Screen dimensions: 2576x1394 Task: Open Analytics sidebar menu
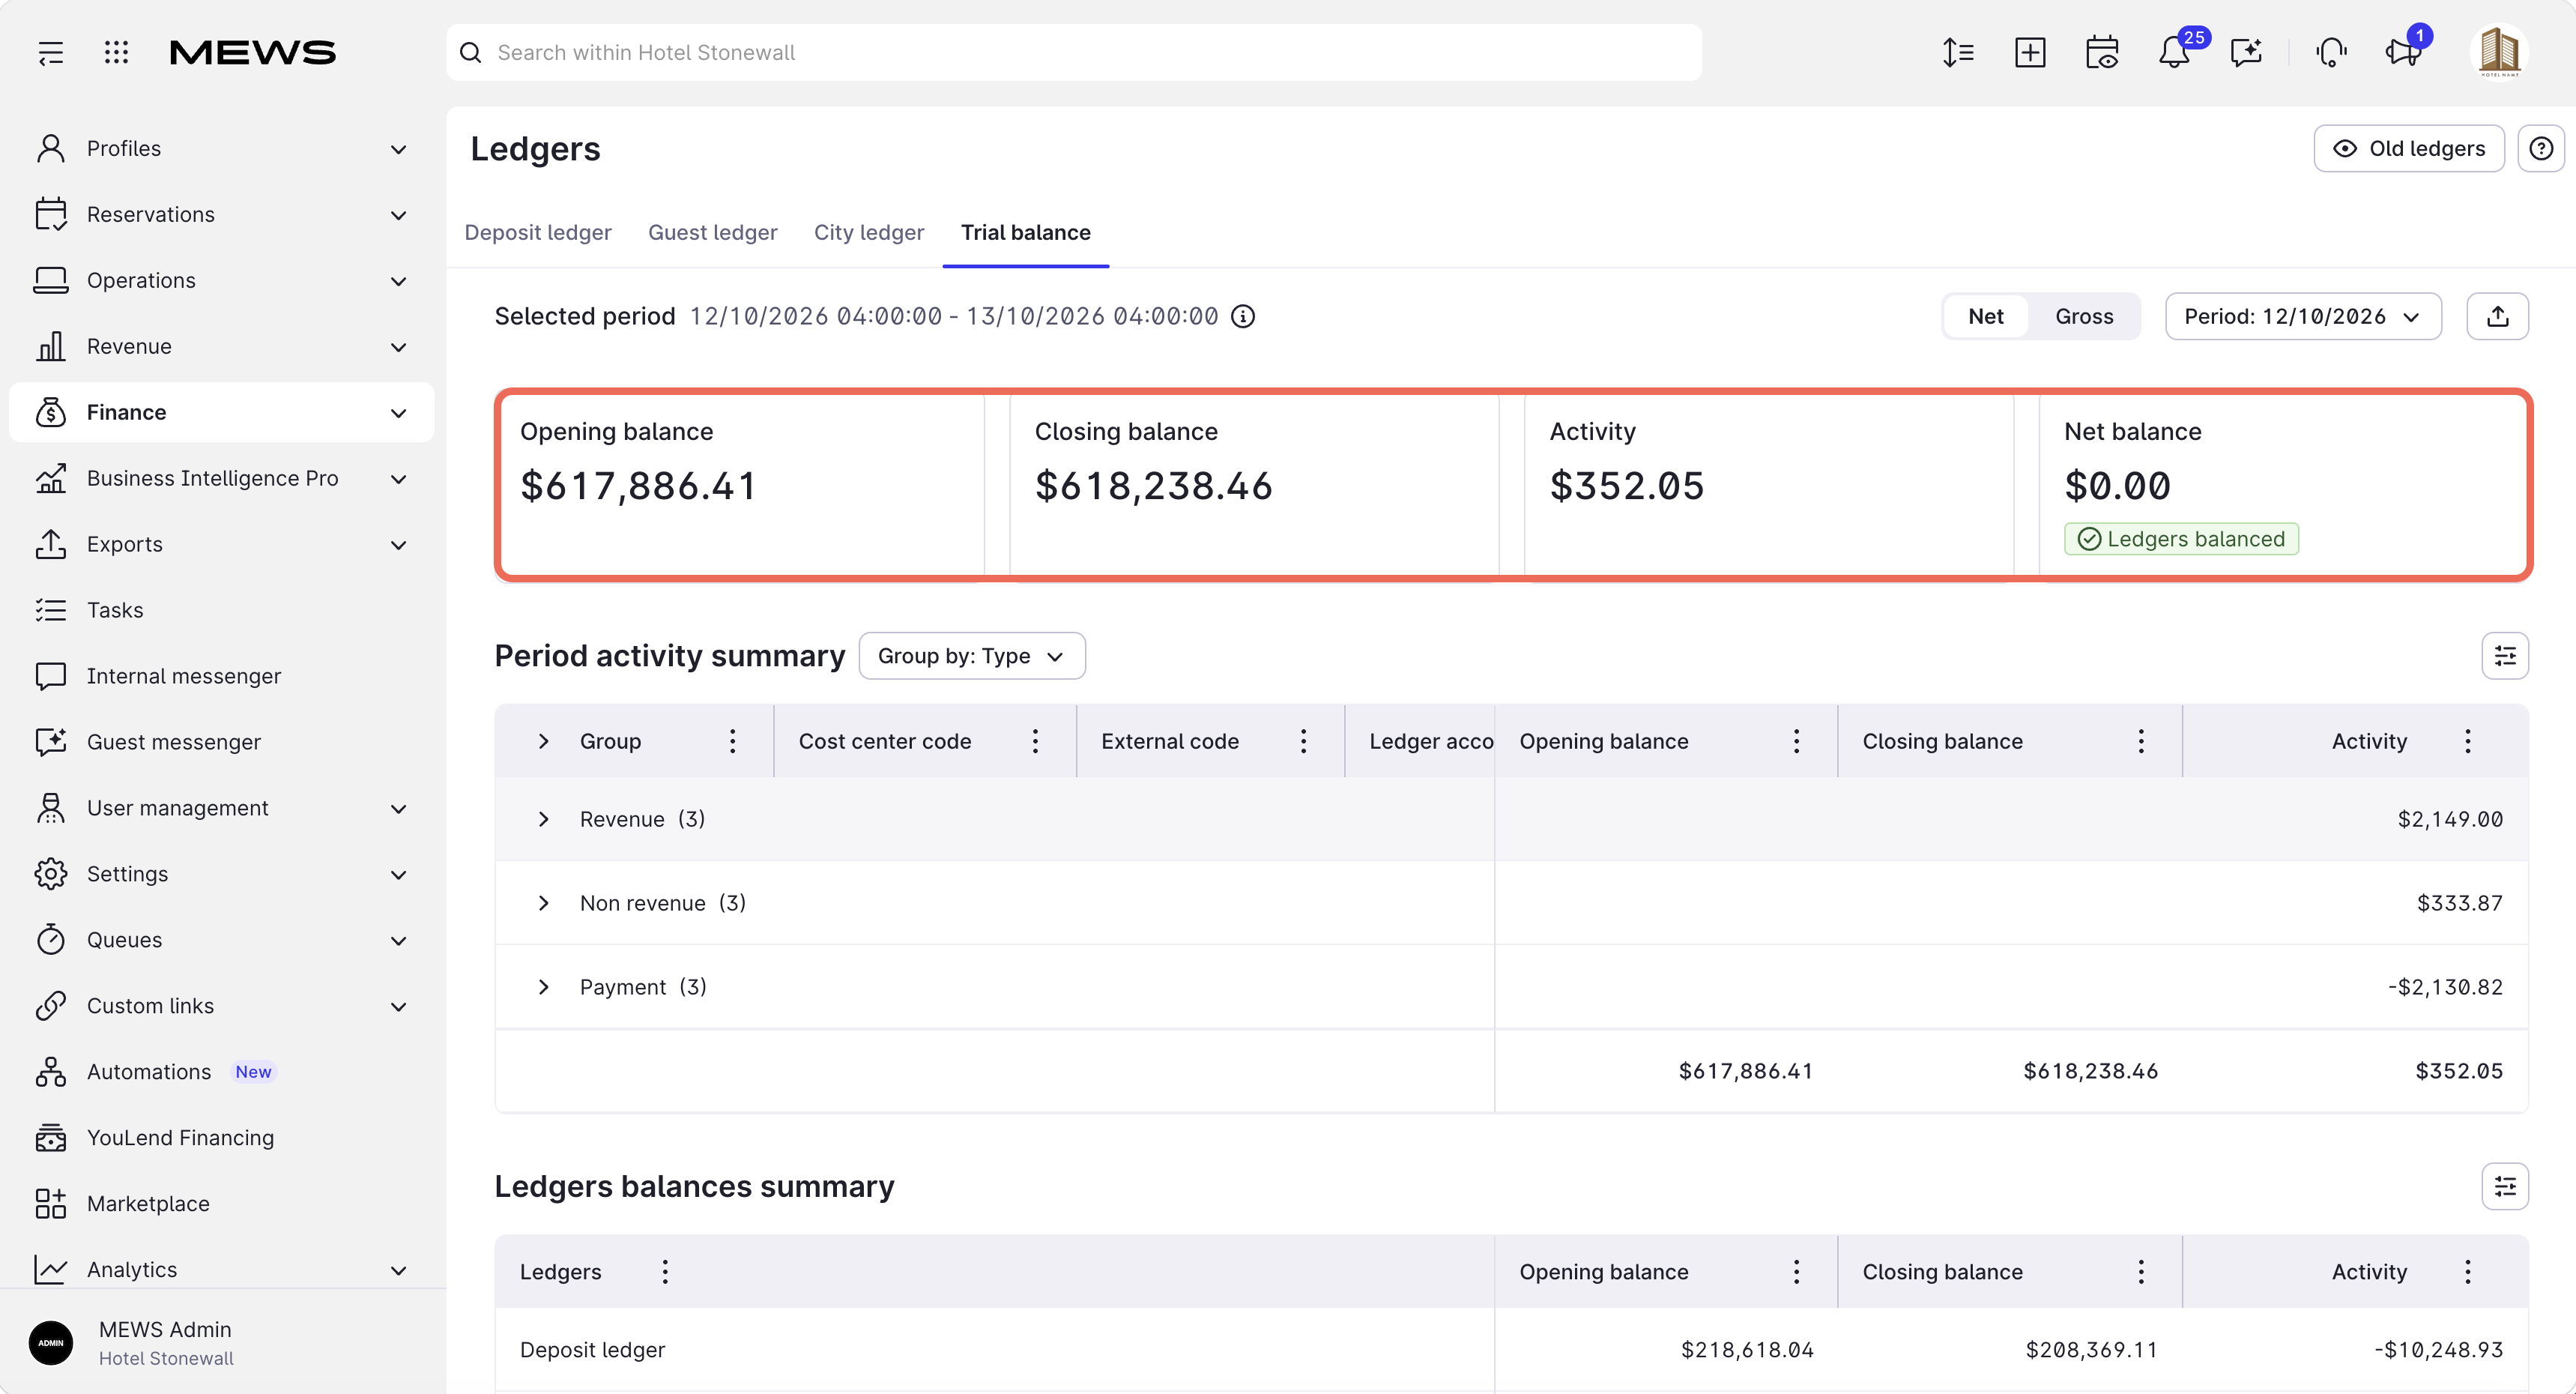[x=222, y=1270]
